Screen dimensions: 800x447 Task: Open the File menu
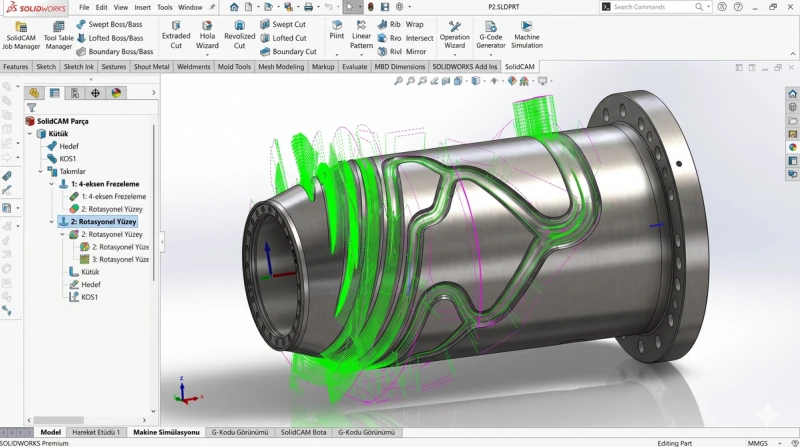84,7
